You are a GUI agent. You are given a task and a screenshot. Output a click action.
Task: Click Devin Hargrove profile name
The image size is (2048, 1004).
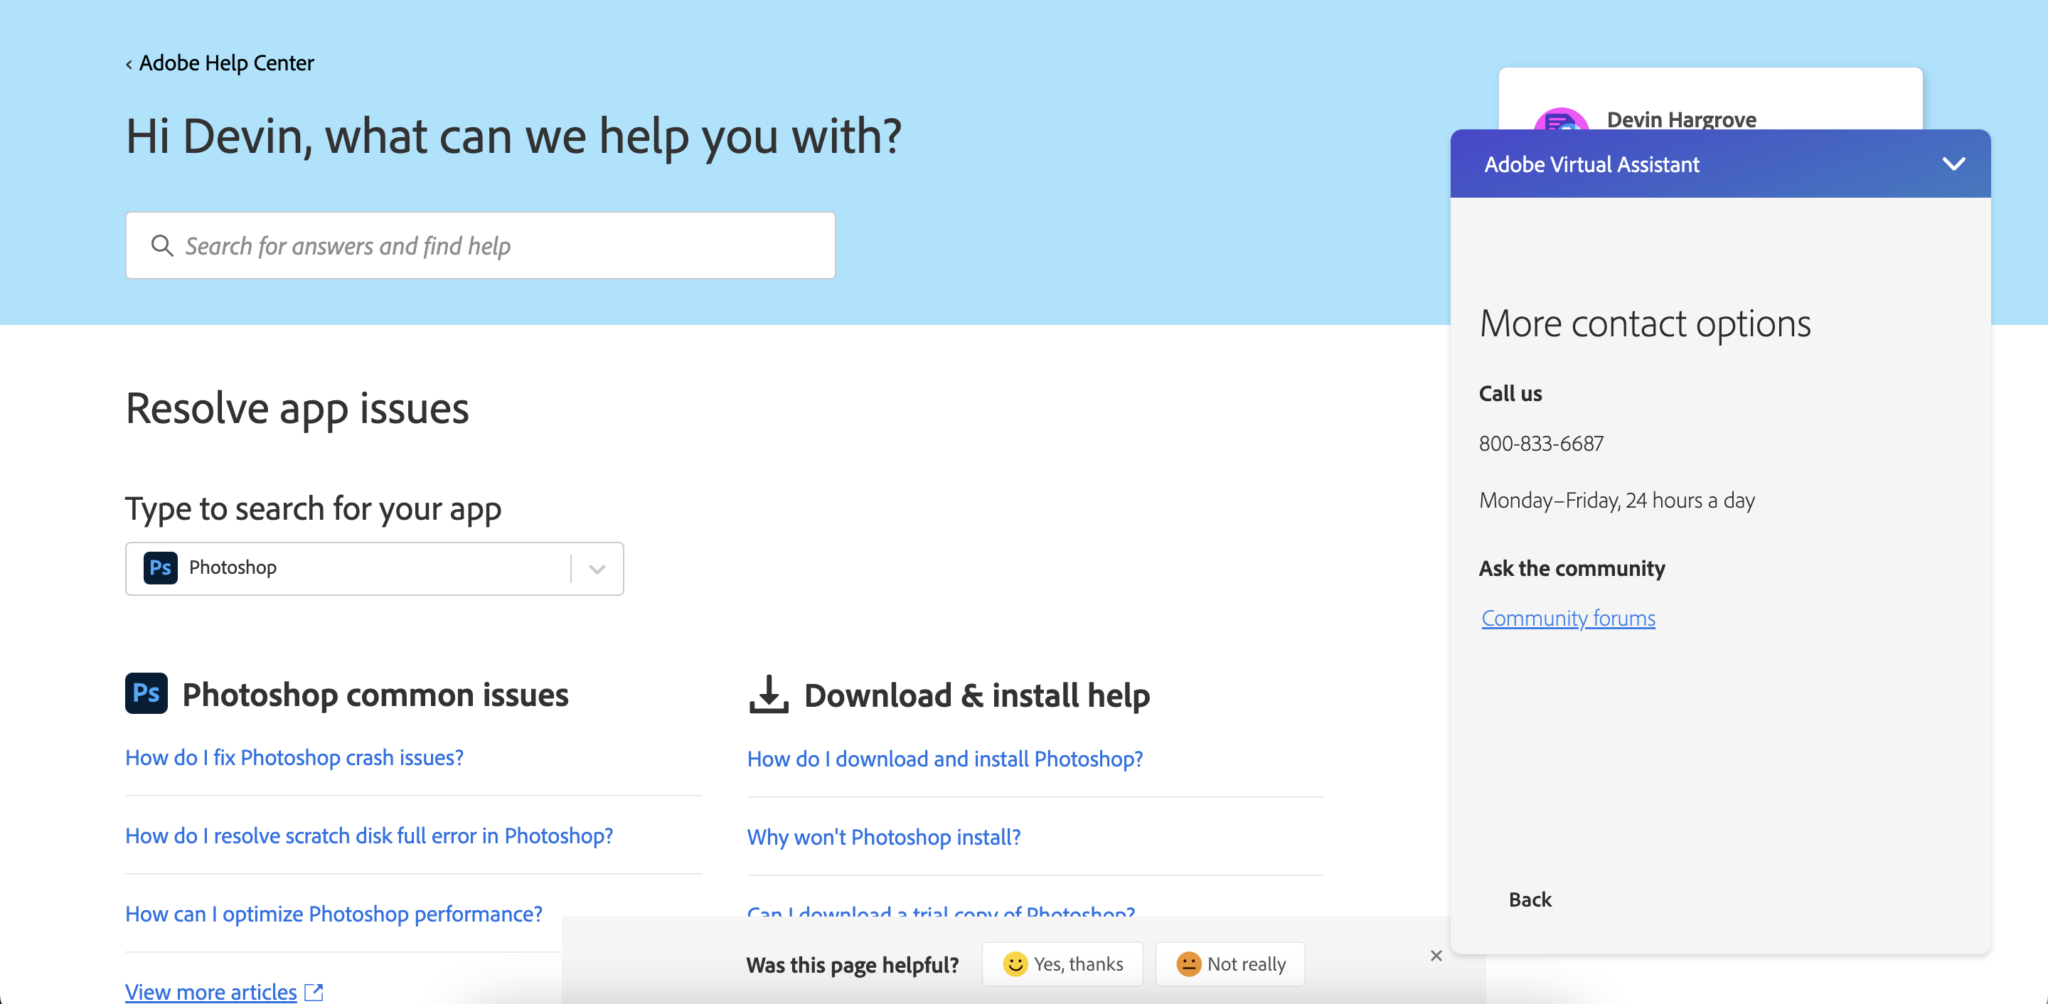1681,120
